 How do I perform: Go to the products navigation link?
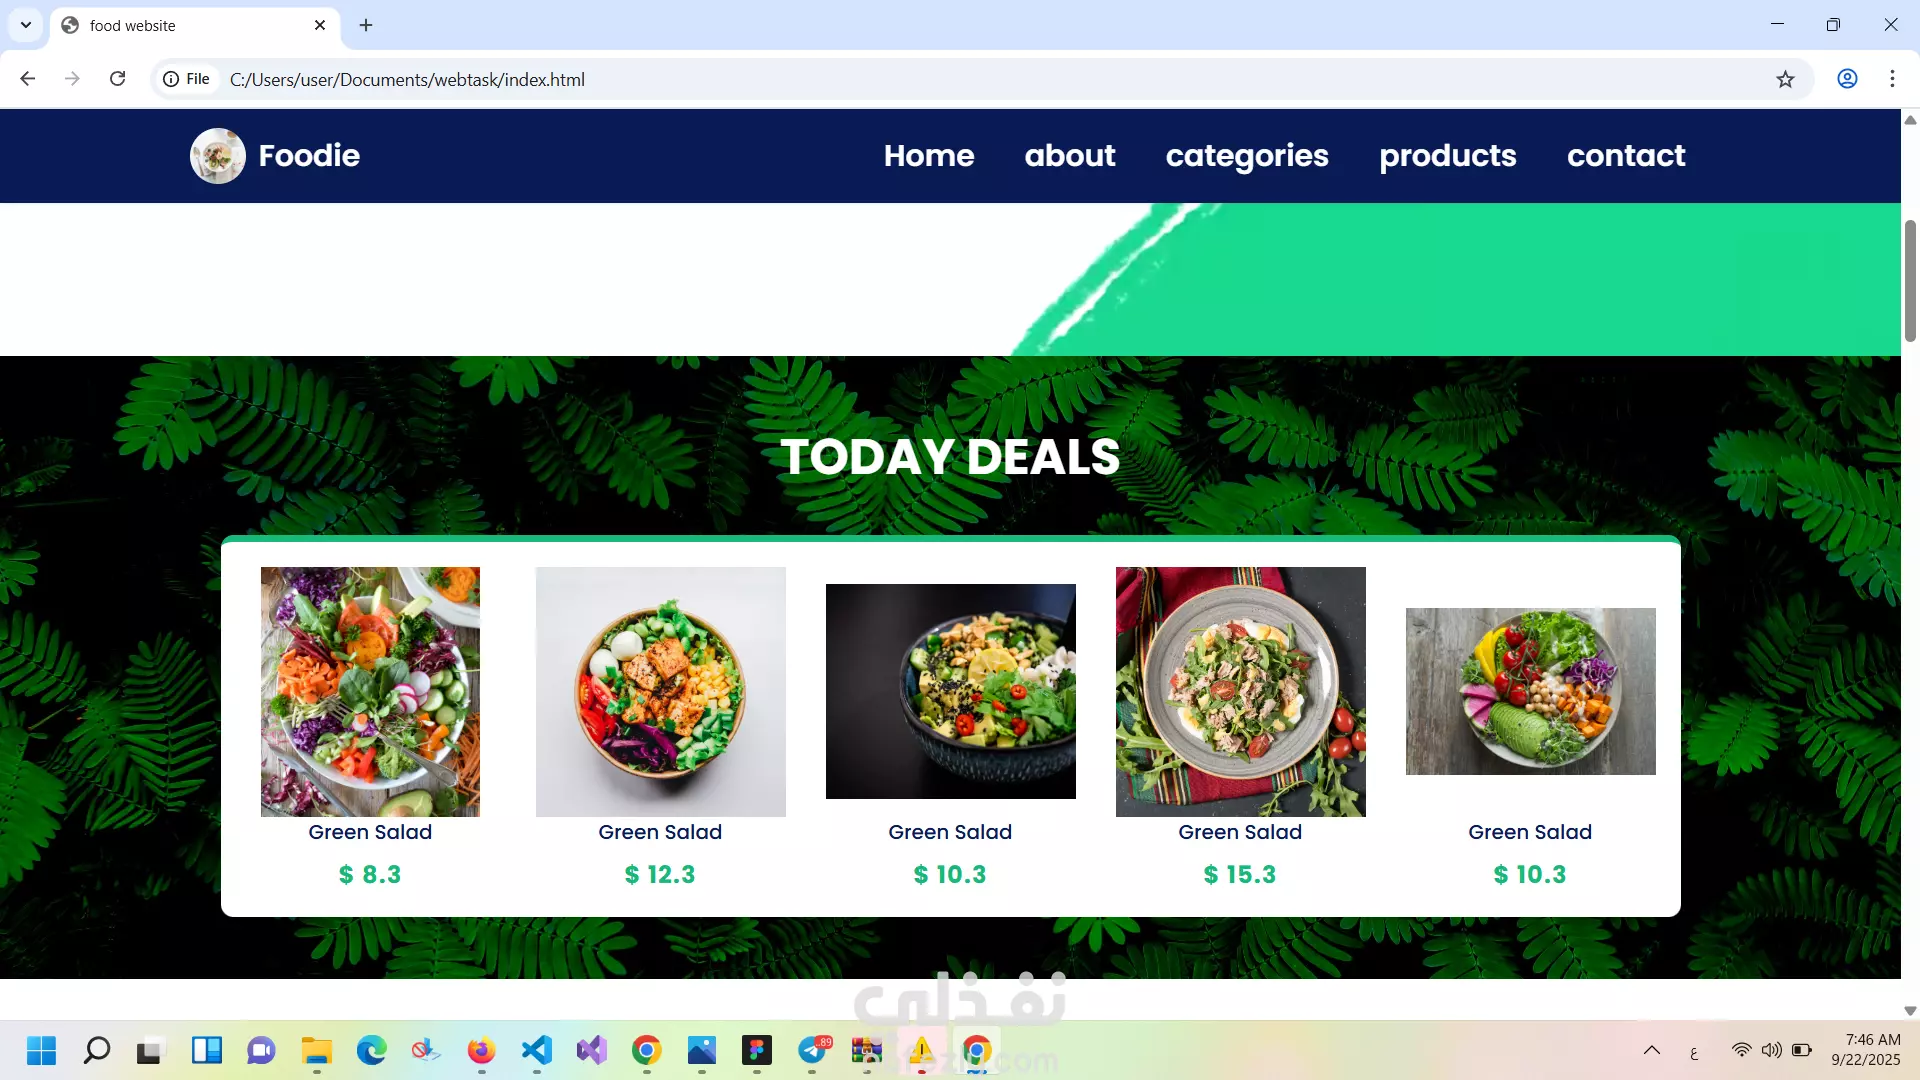tap(1448, 156)
